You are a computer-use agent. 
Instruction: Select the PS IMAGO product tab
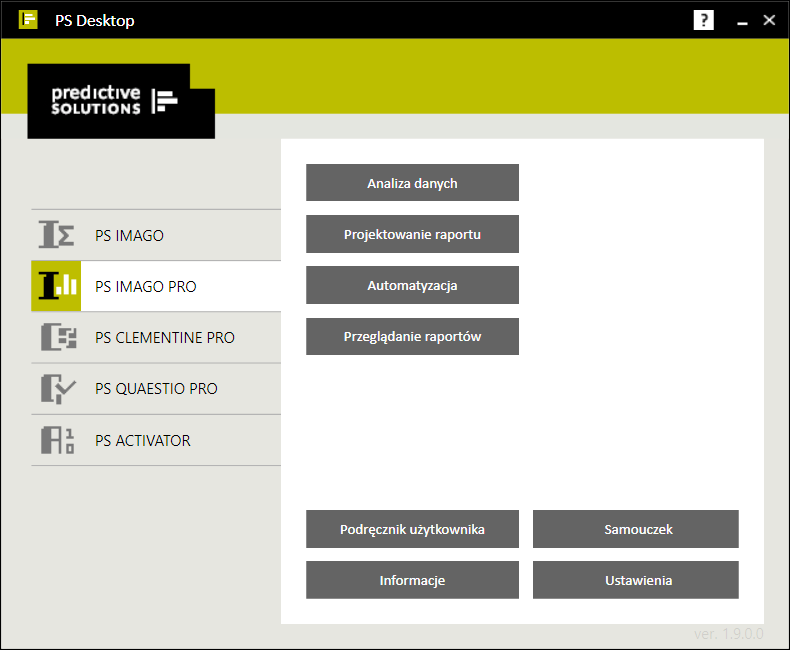click(156, 235)
